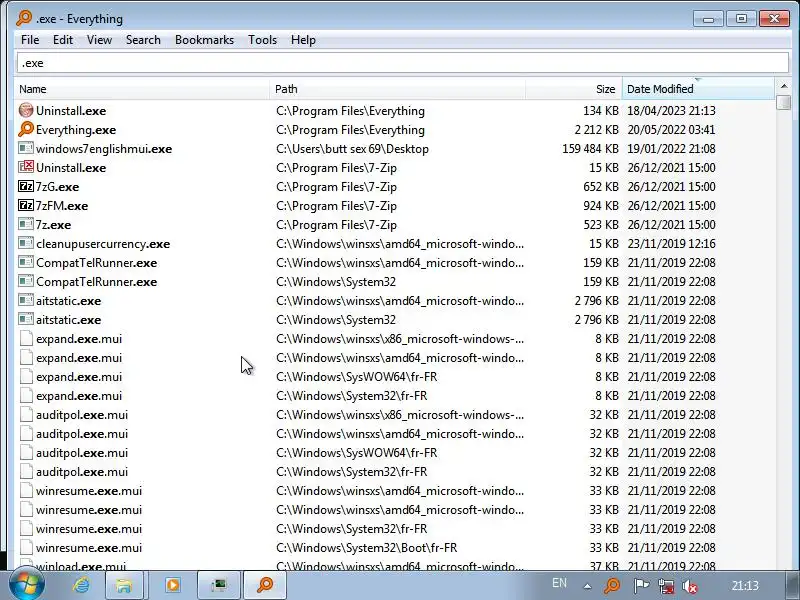This screenshot has height=600, width=800.
Task: Sort results by Size column header
Action: (x=573, y=89)
